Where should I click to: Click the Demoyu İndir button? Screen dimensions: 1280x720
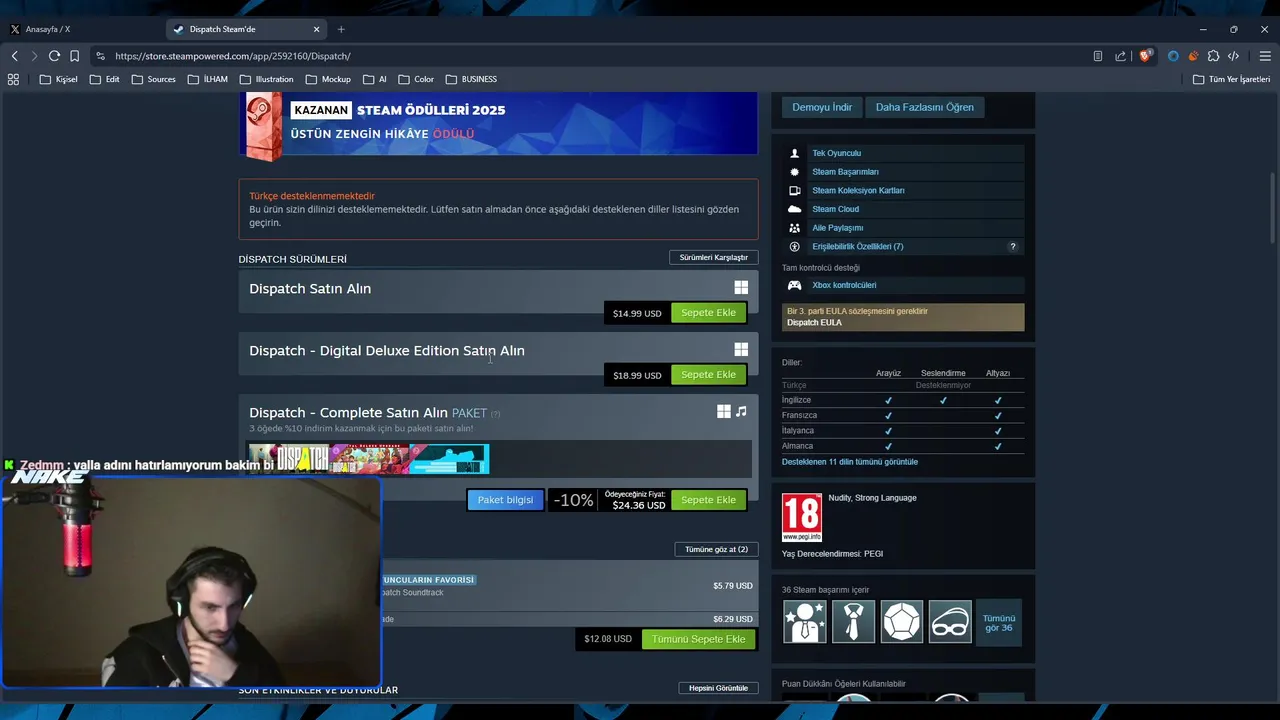(822, 107)
